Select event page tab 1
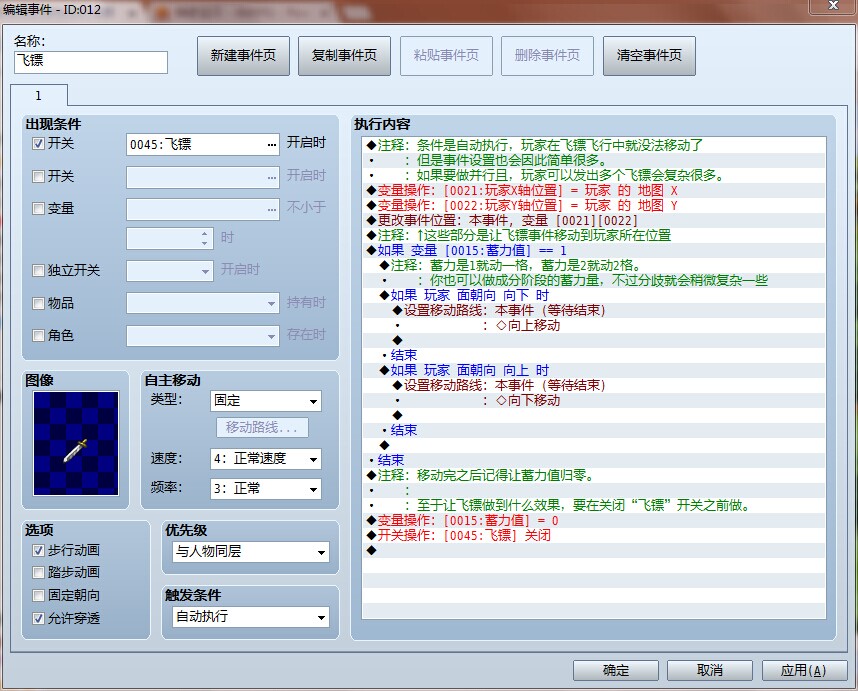Image resolution: width=858 pixels, height=691 pixels. (38, 95)
